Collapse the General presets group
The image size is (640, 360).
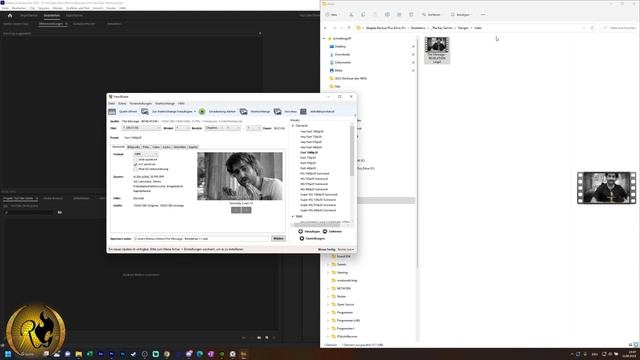pyautogui.click(x=293, y=126)
